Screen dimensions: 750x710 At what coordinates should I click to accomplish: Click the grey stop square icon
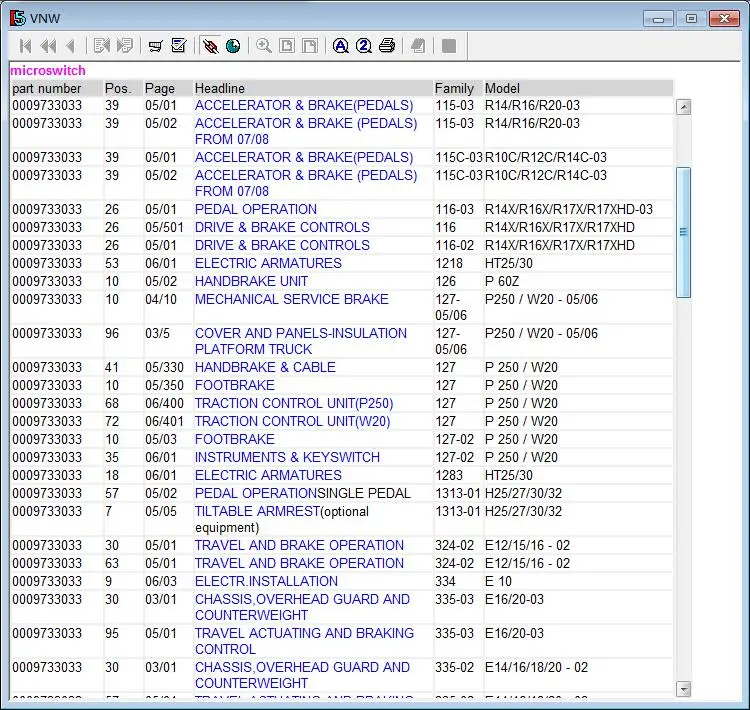(x=449, y=46)
